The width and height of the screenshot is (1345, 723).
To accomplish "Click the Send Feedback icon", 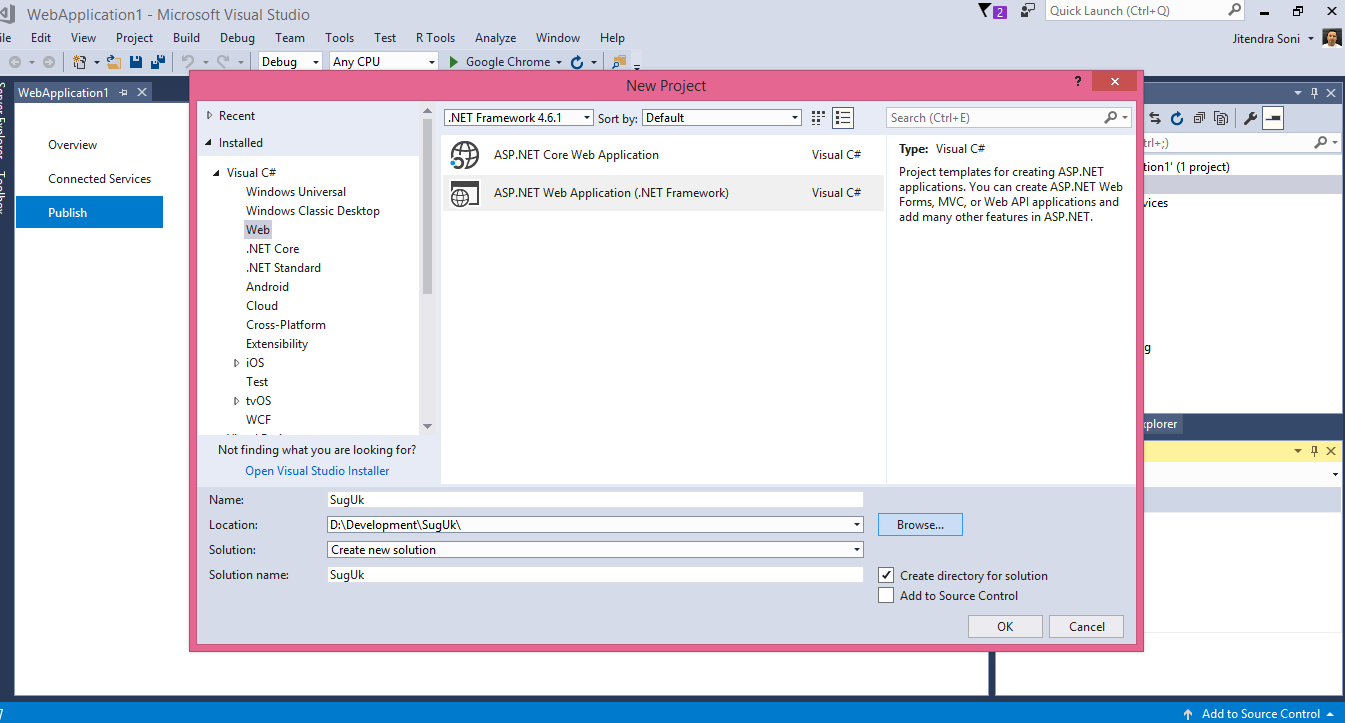I will (x=1028, y=11).
